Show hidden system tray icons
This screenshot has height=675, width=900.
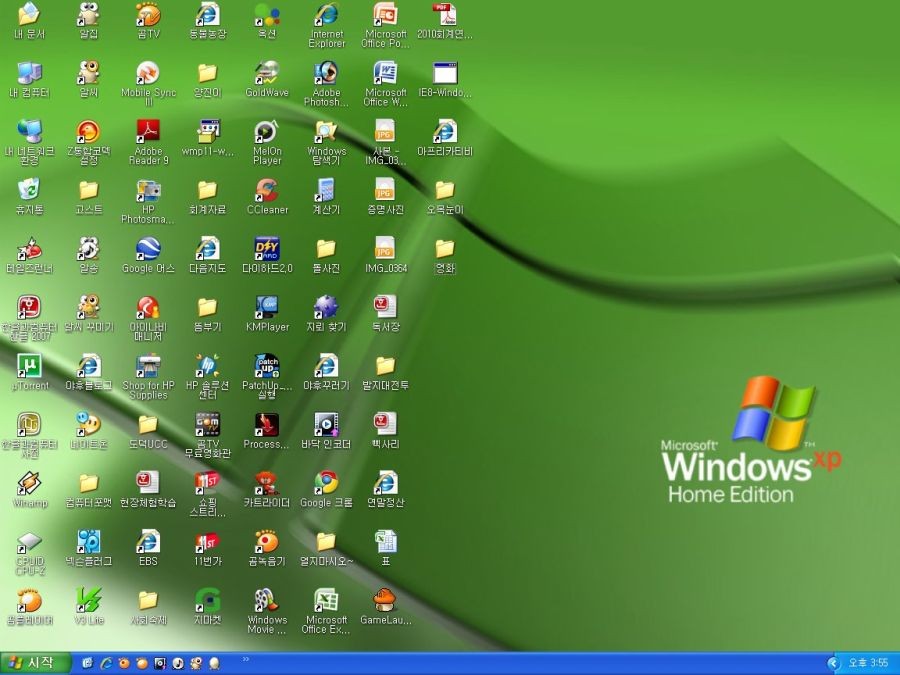tap(832, 664)
